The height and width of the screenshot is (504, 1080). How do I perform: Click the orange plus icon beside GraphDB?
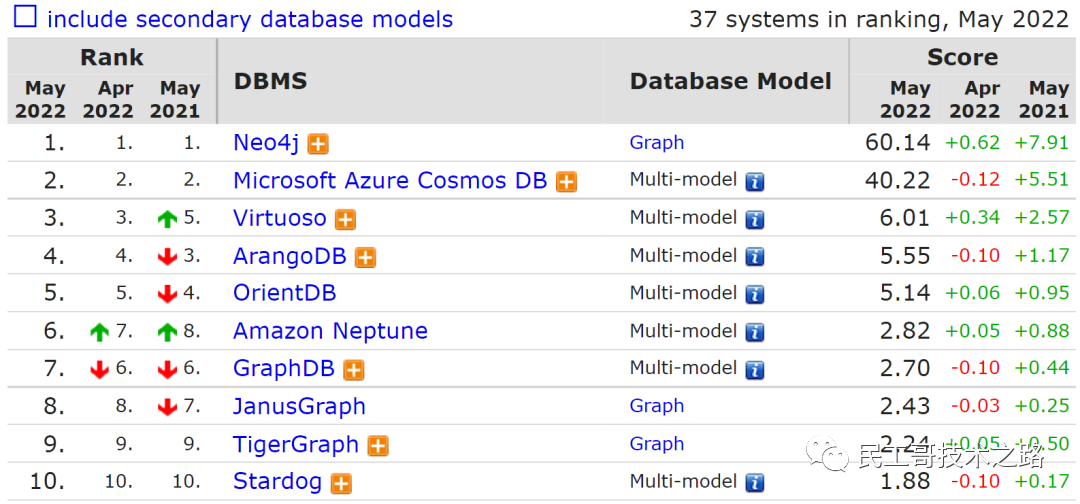[353, 371]
